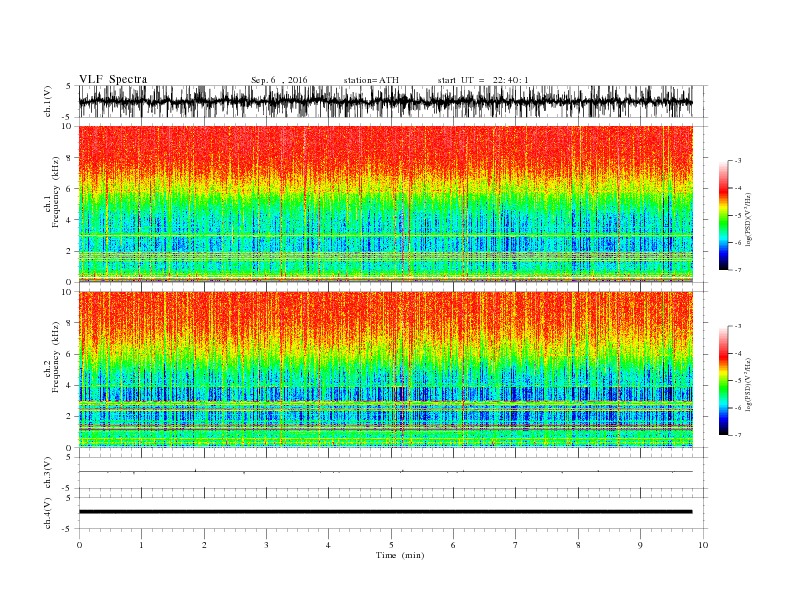Click the "station=ATH" header label
792x612 pixels.
click(x=371, y=80)
